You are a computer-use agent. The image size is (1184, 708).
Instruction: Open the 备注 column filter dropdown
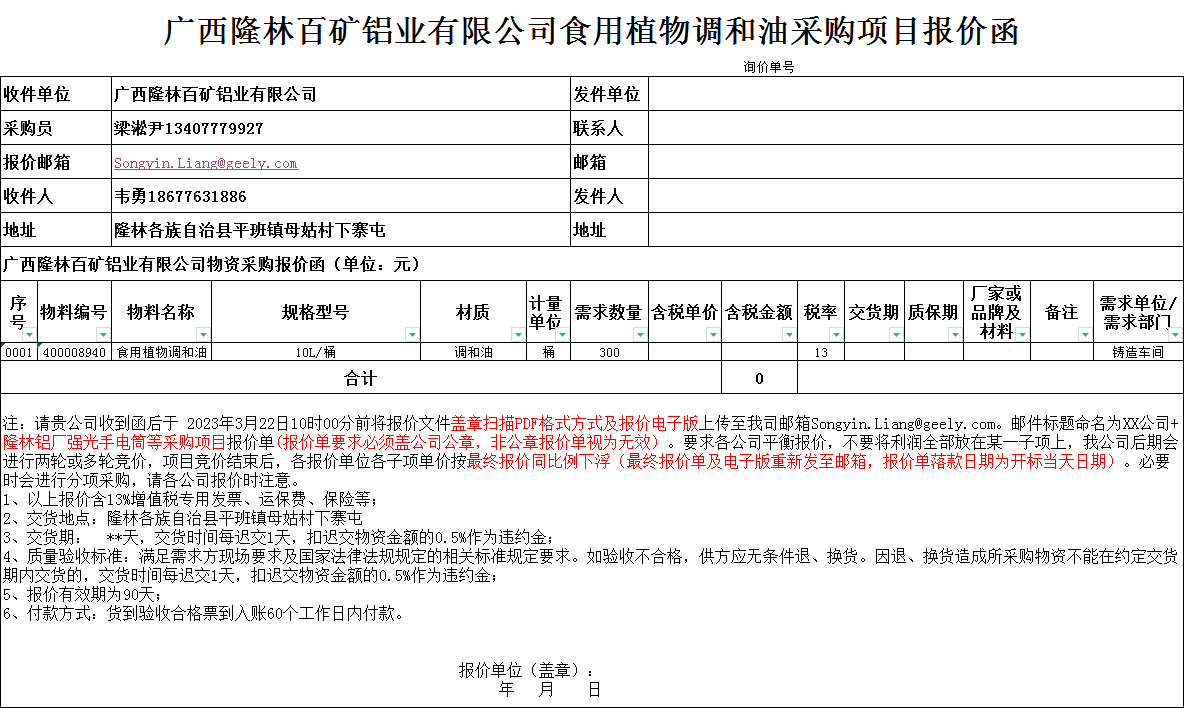click(x=1084, y=334)
